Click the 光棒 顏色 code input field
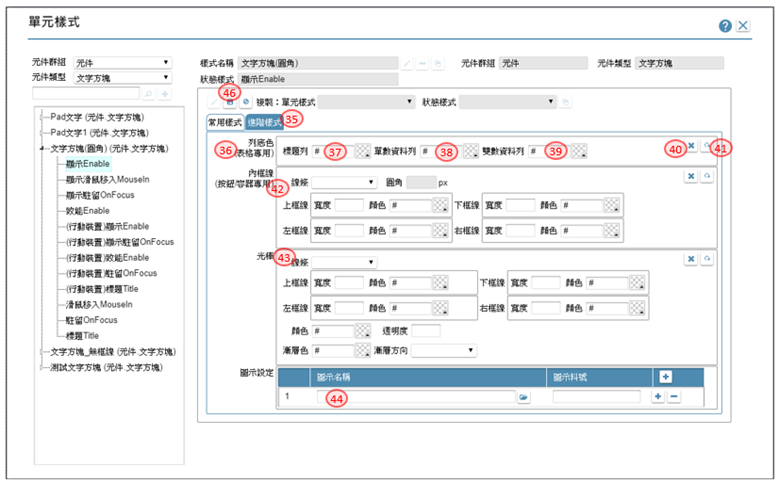The width and height of the screenshot is (779, 487). click(x=334, y=331)
